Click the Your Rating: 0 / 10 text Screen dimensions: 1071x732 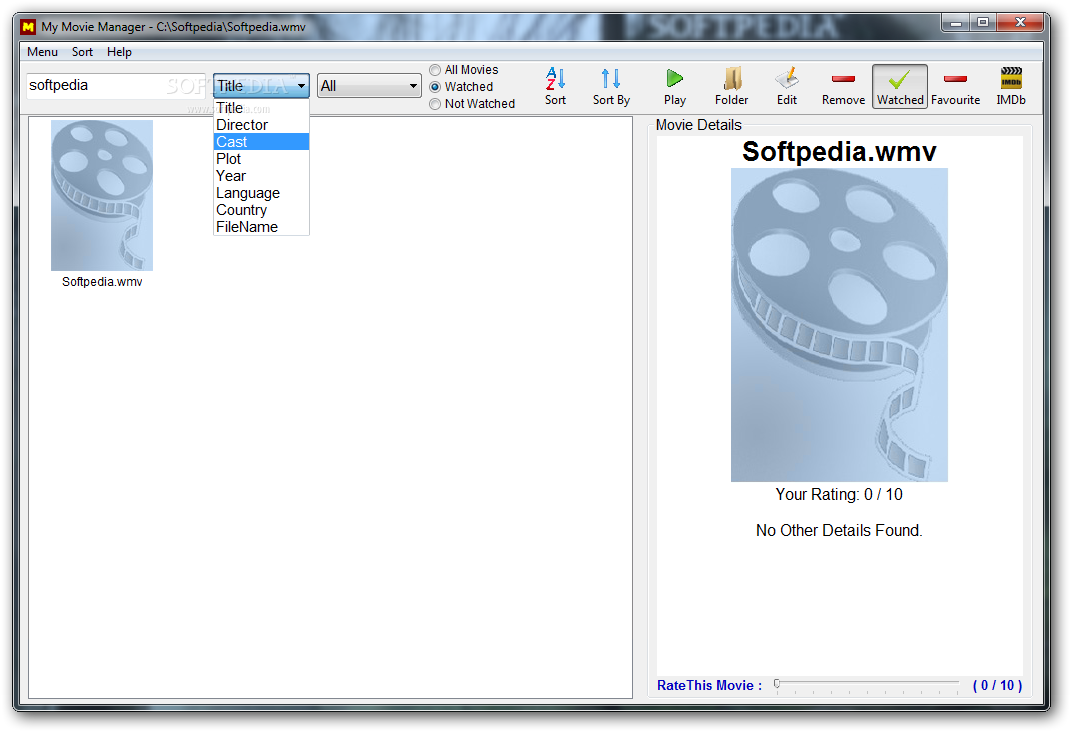[x=839, y=494]
